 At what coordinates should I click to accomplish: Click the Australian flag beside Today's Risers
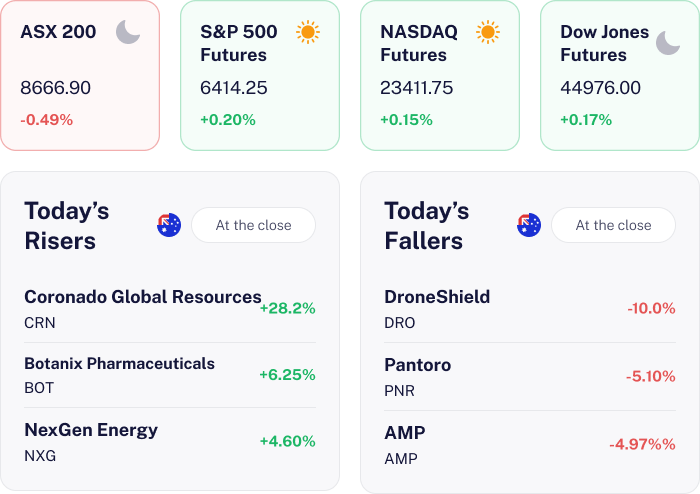[169, 225]
